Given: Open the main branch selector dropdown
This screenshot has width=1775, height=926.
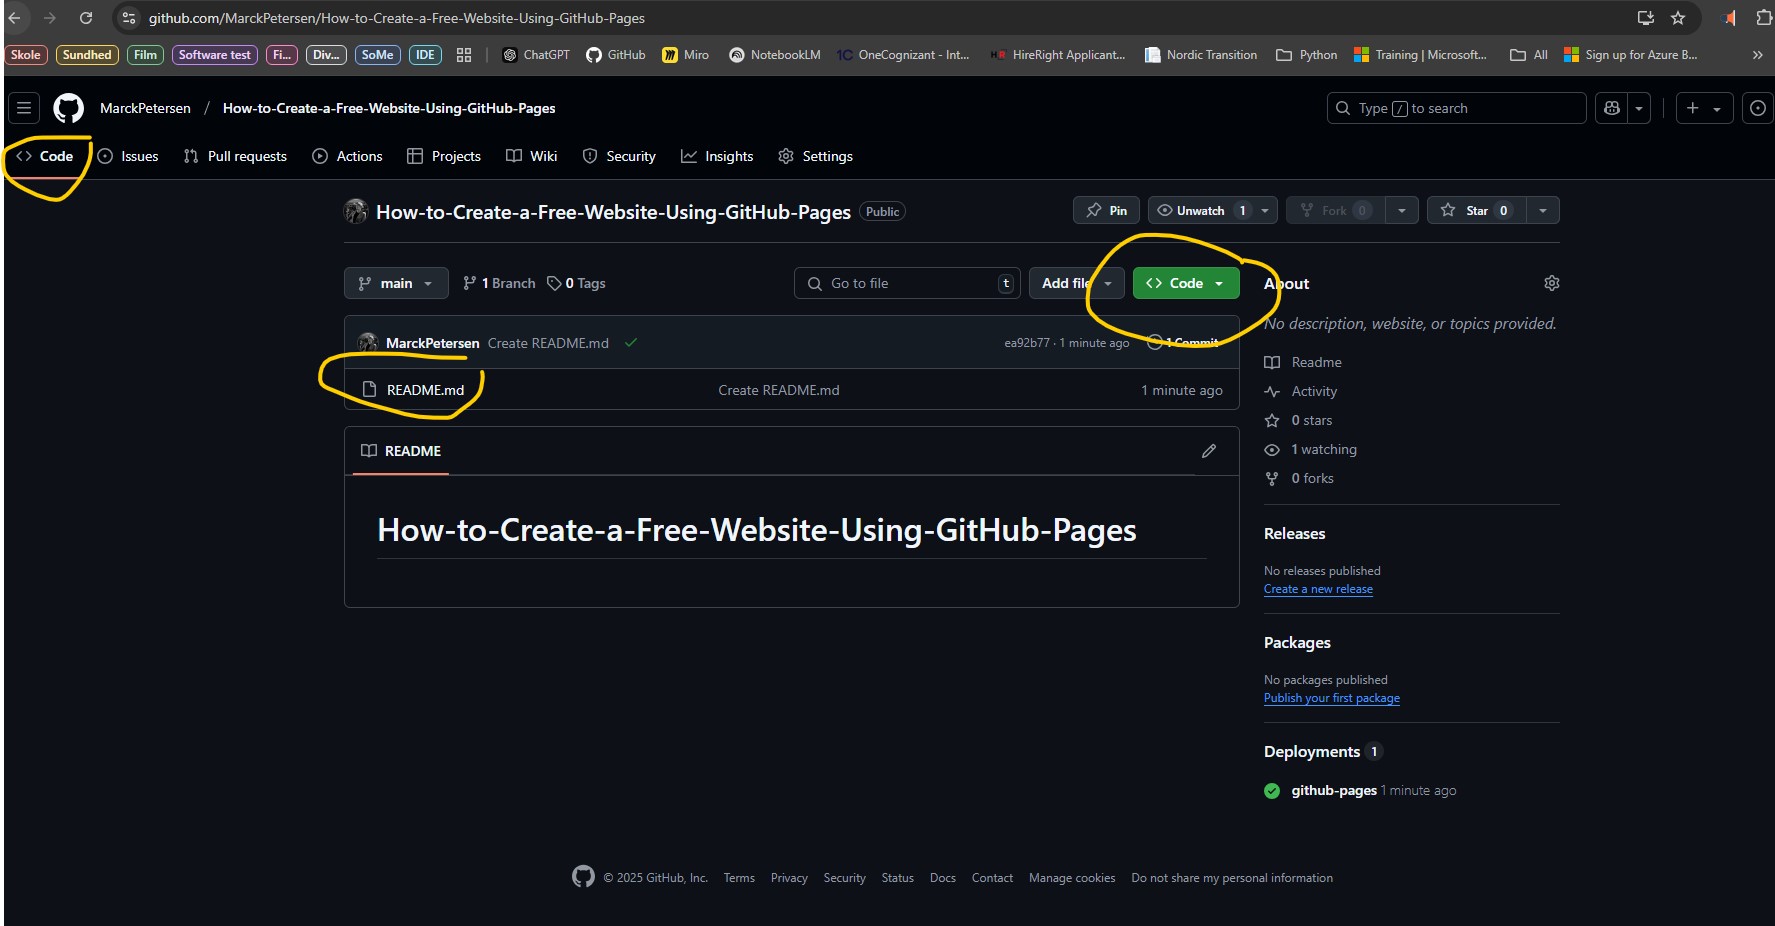Looking at the screenshot, I should point(396,283).
